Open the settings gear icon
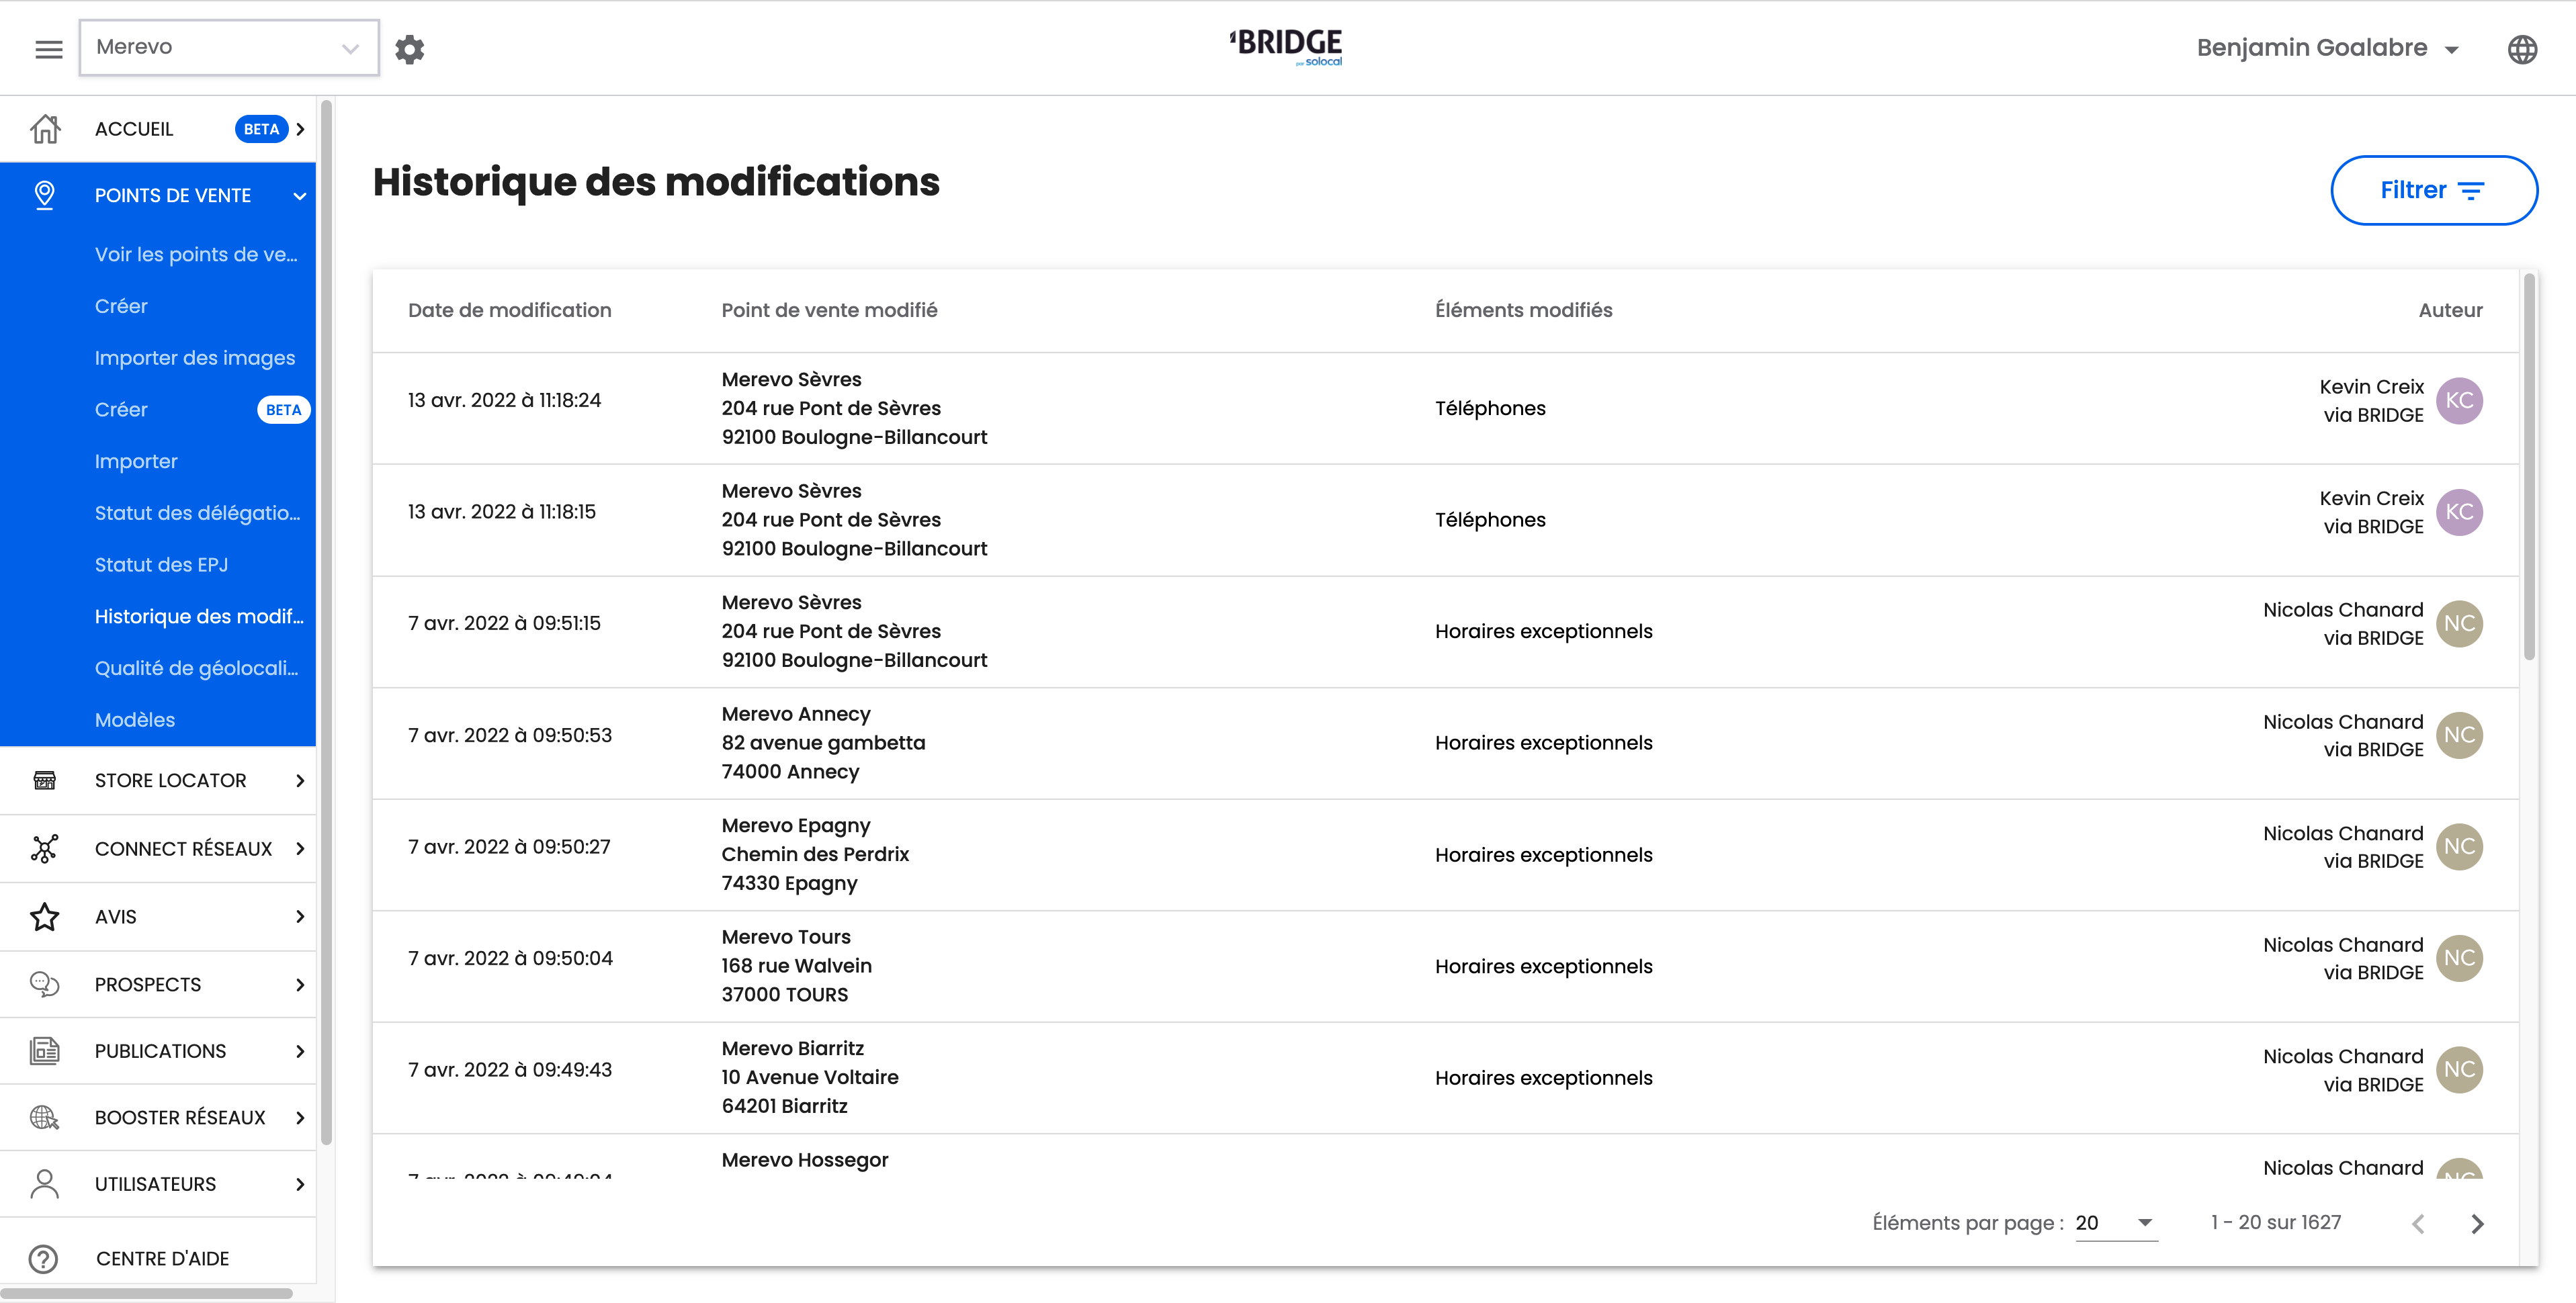This screenshot has width=2576, height=1303. [409, 49]
